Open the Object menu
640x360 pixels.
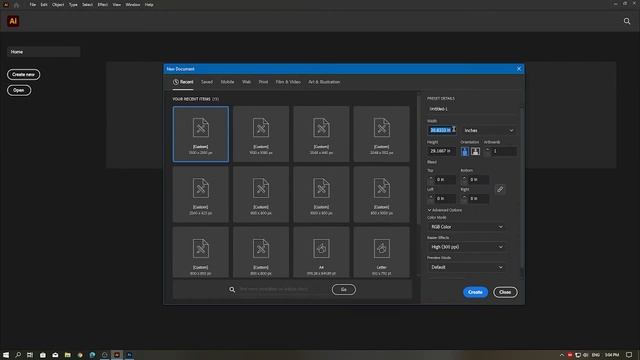point(58,4)
